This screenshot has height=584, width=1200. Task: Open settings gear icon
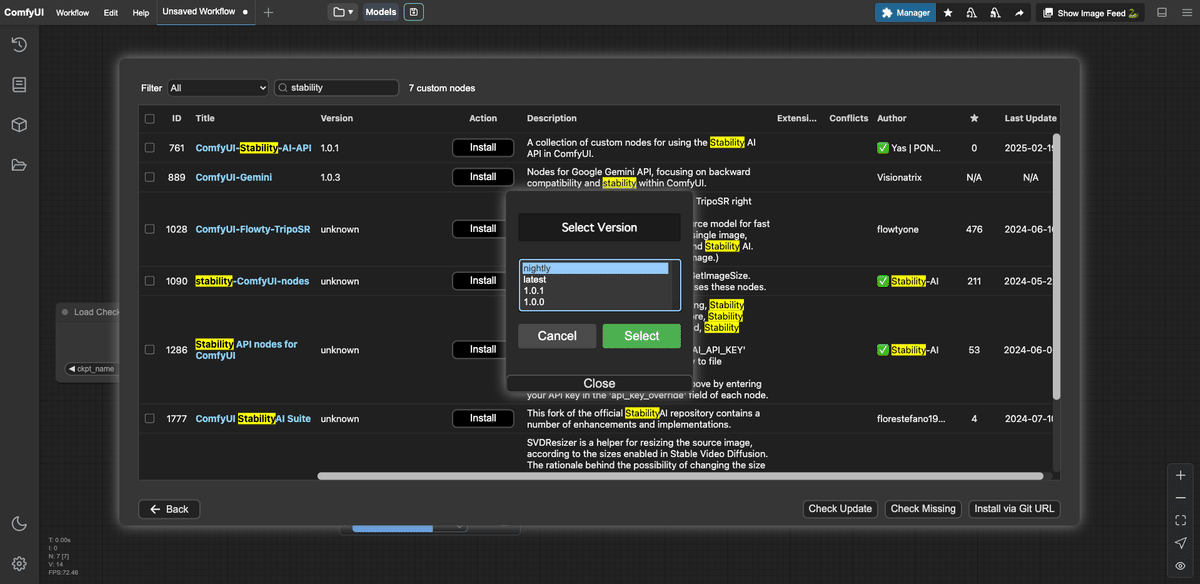pos(18,564)
